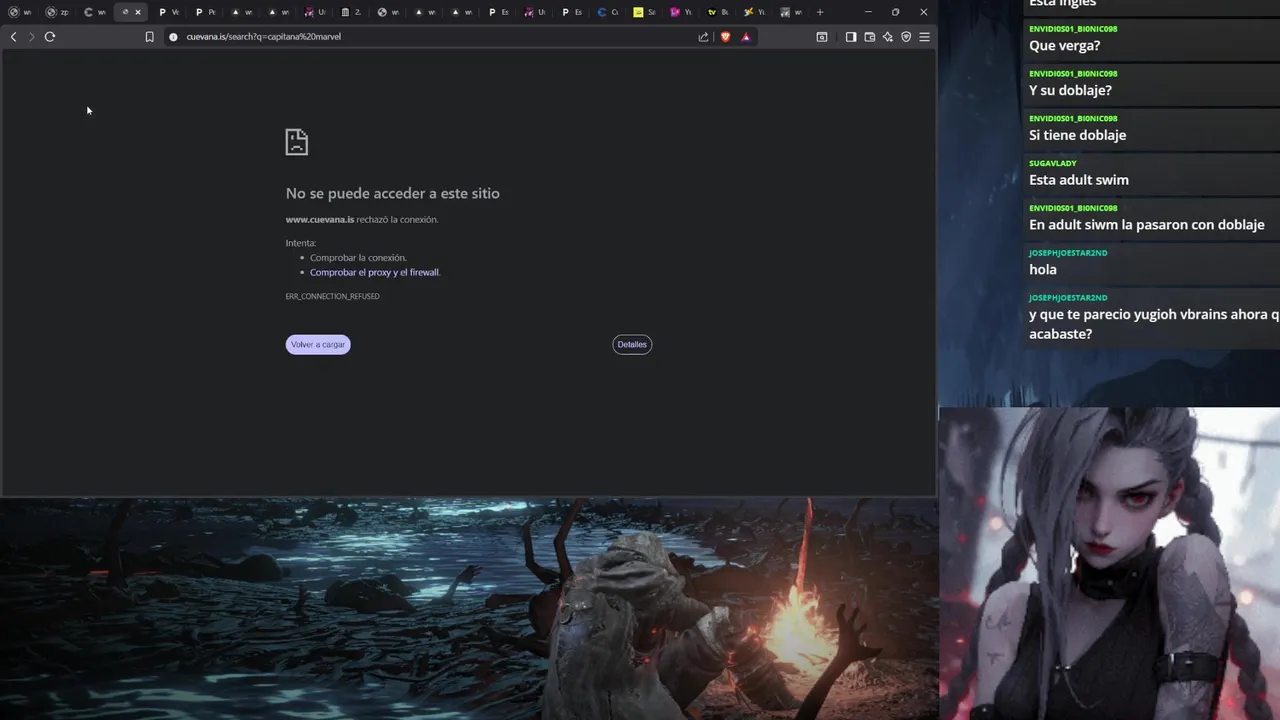1280x720 pixels.
Task: Switch to the 'zp' tab
Action: [x=57, y=12]
